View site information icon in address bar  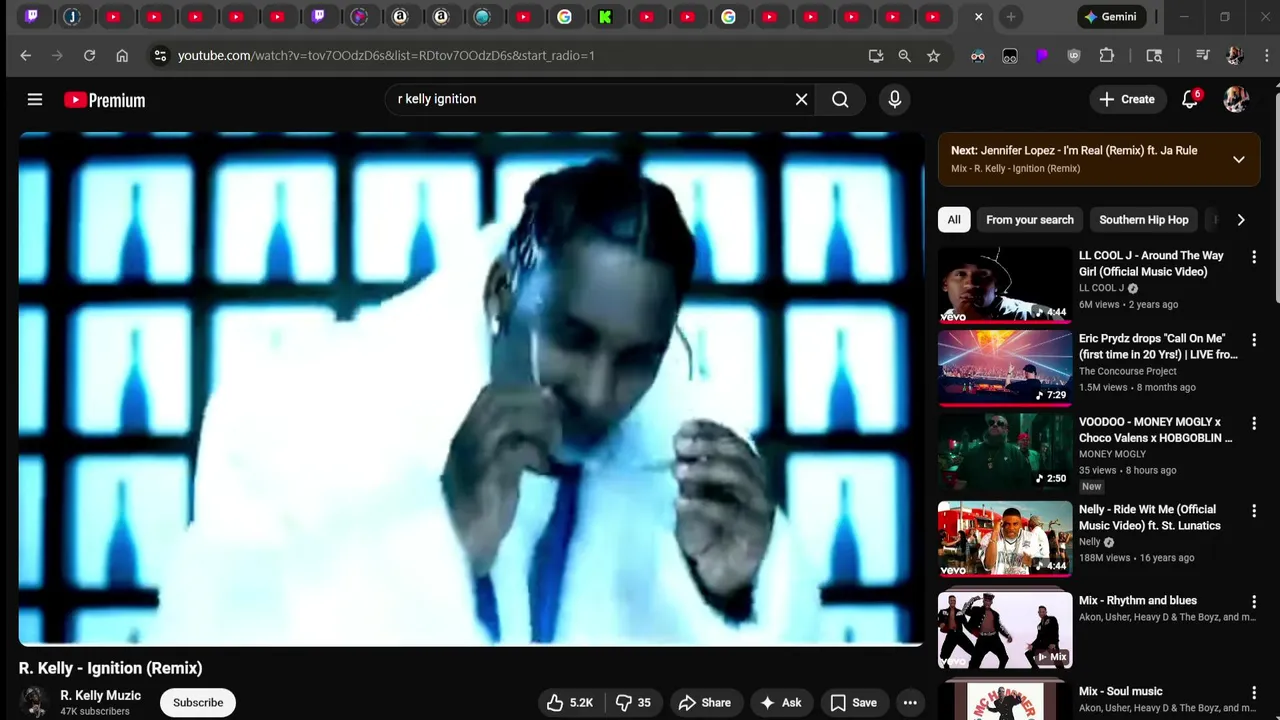coord(160,55)
